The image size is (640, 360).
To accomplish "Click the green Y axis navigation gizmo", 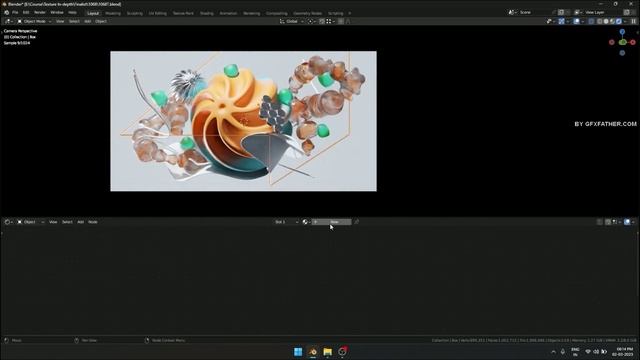I will [x=622, y=42].
